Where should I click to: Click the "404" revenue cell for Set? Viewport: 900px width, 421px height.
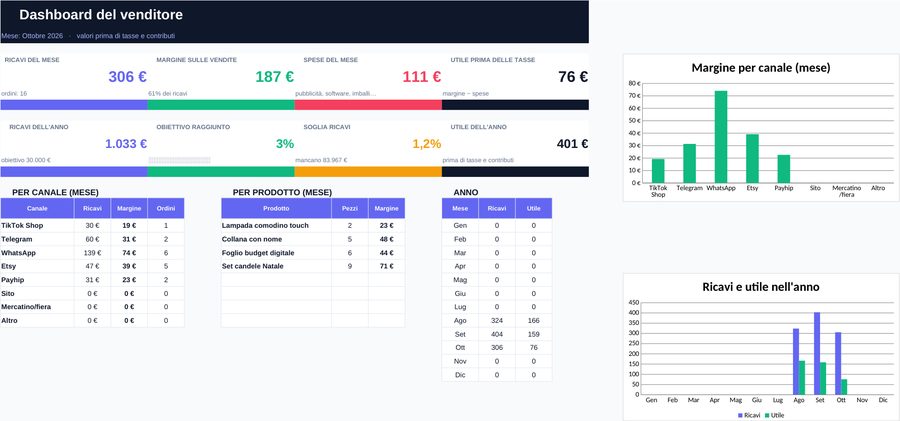[x=496, y=334]
